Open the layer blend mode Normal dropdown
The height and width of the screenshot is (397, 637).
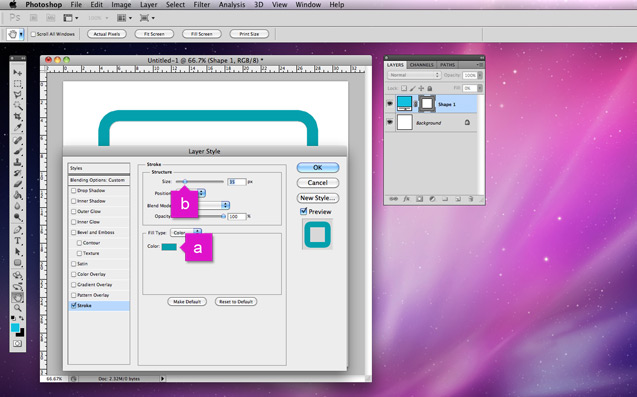414,75
